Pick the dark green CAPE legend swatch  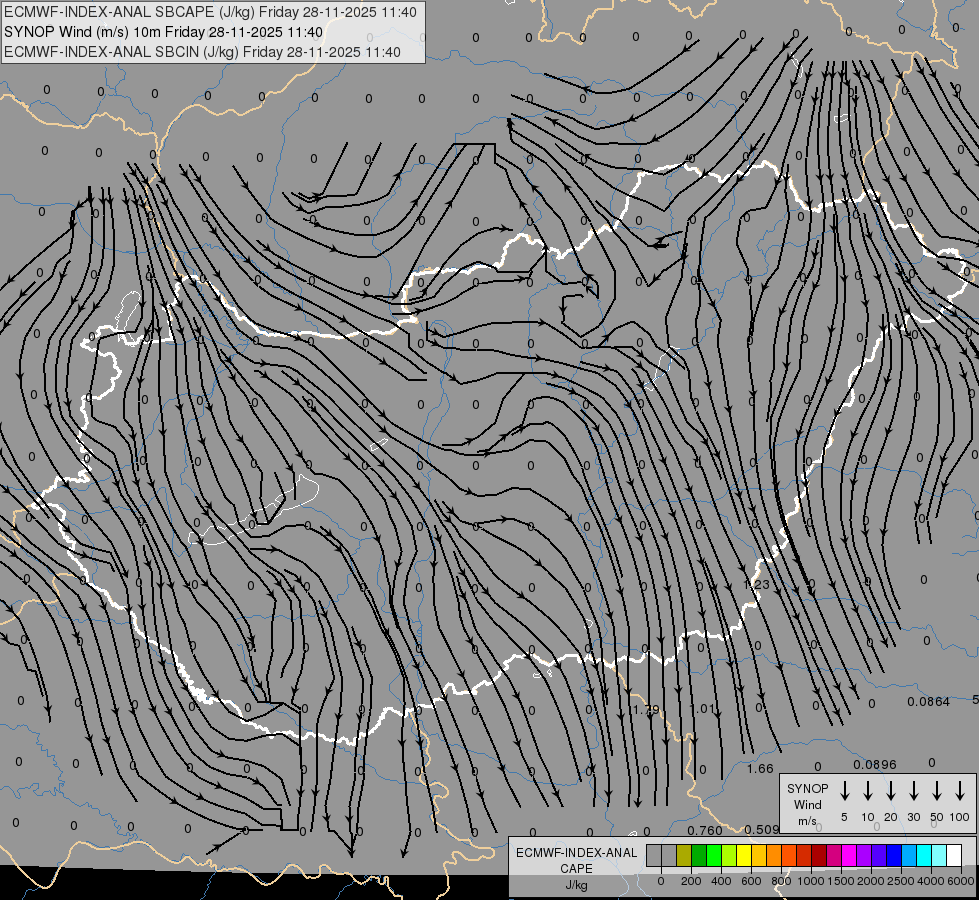699,856
